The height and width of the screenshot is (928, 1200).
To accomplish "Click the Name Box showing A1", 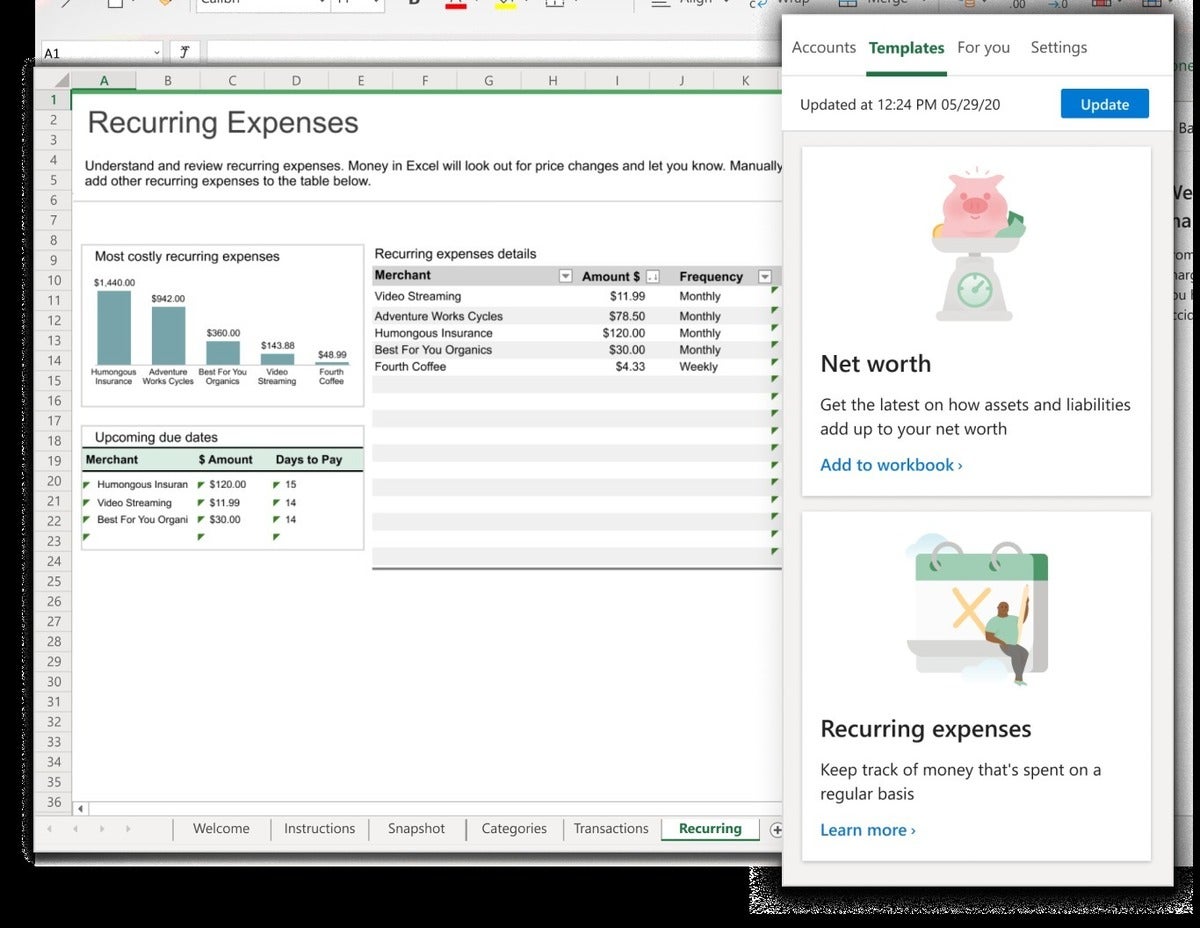I will pos(101,53).
